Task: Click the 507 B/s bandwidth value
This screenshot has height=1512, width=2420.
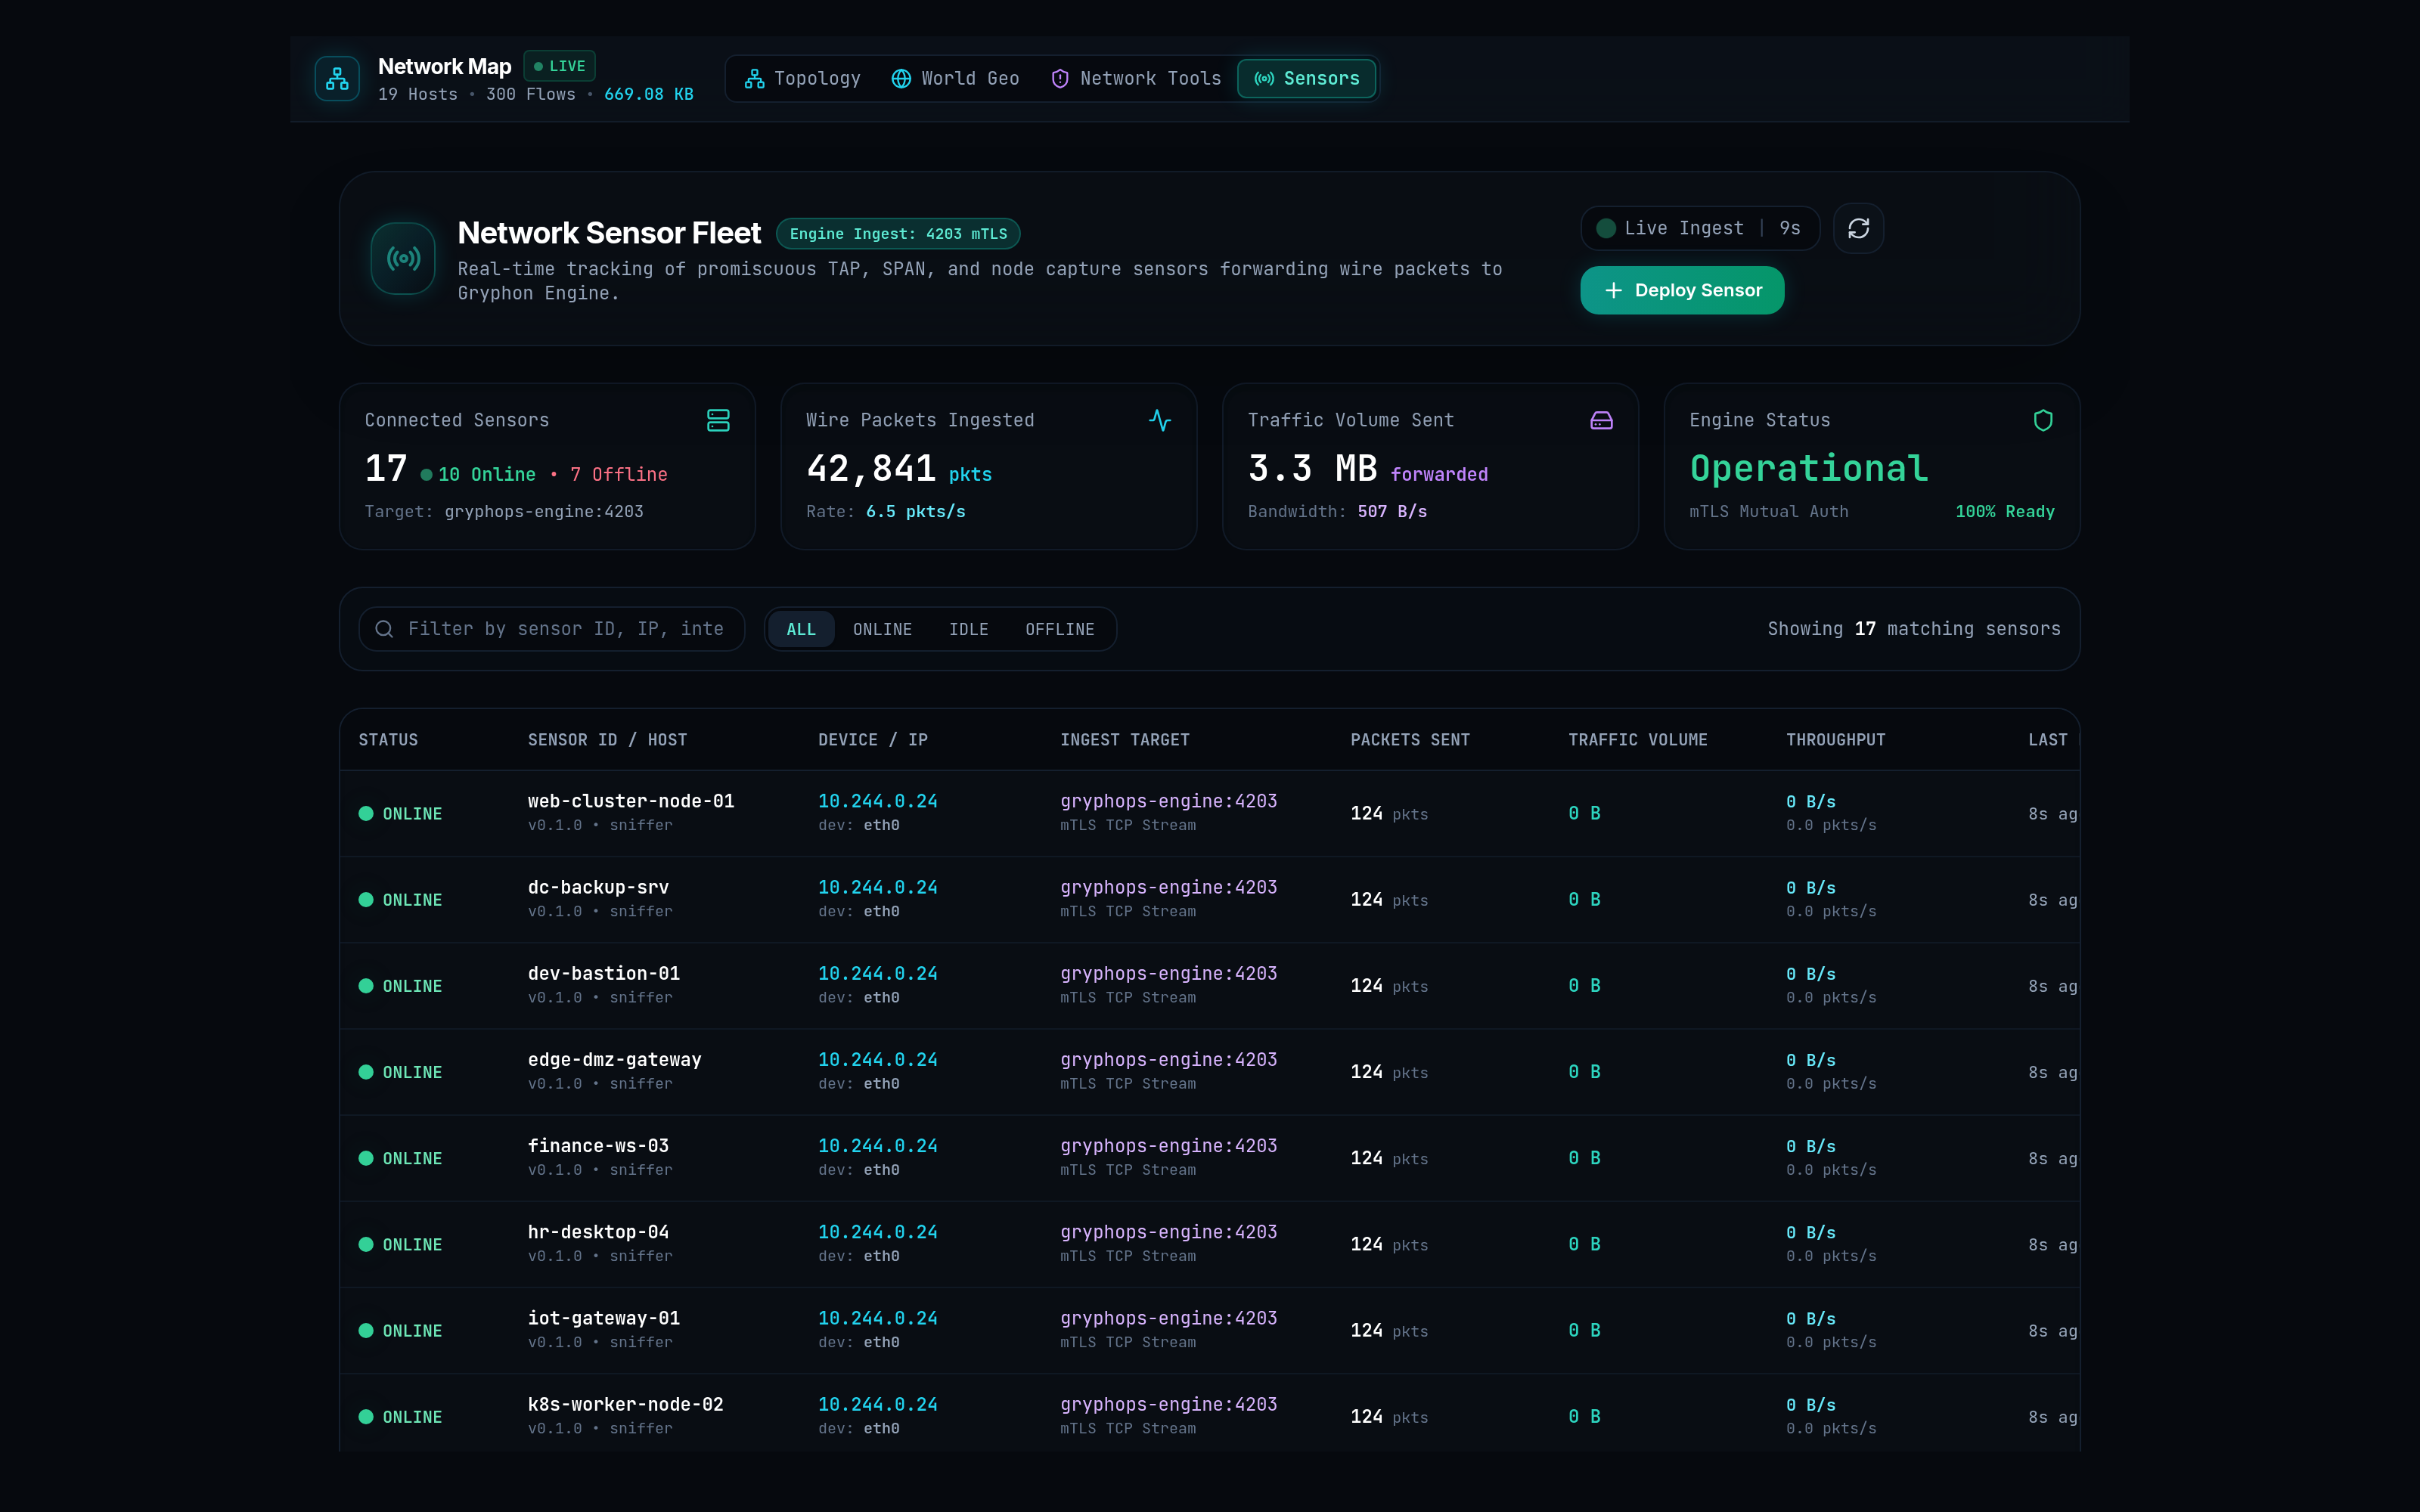Action: point(1392,512)
